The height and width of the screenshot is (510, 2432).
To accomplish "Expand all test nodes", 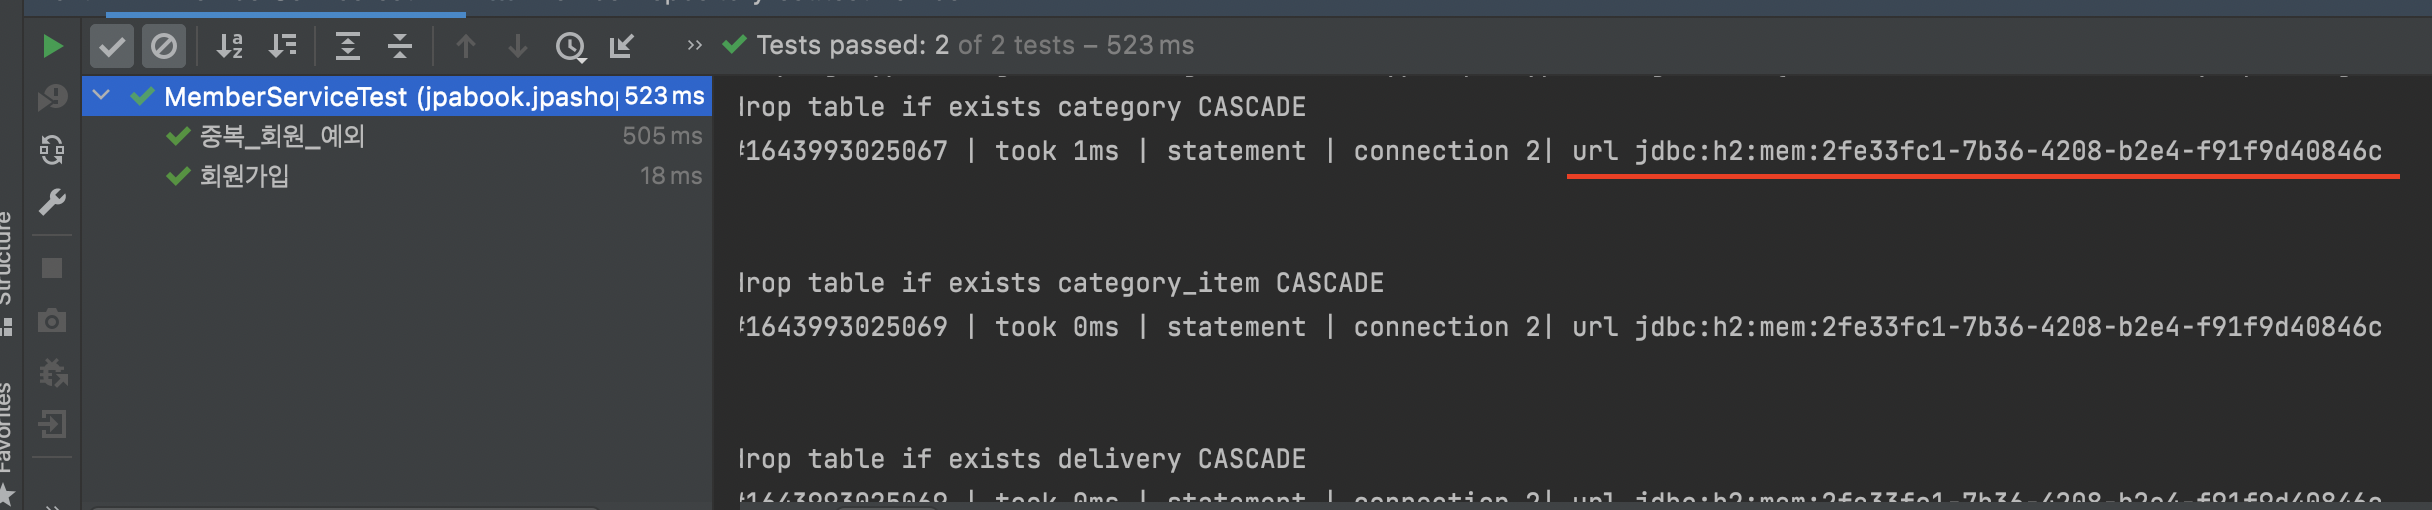I will [347, 46].
